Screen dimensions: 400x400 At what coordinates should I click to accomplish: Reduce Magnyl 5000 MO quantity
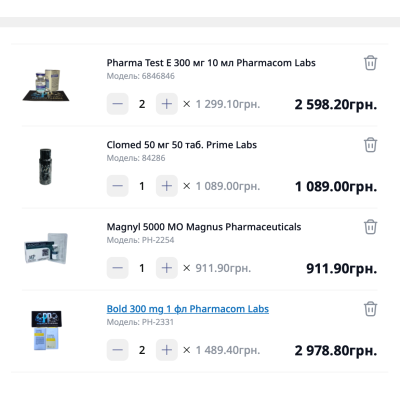pos(118,268)
